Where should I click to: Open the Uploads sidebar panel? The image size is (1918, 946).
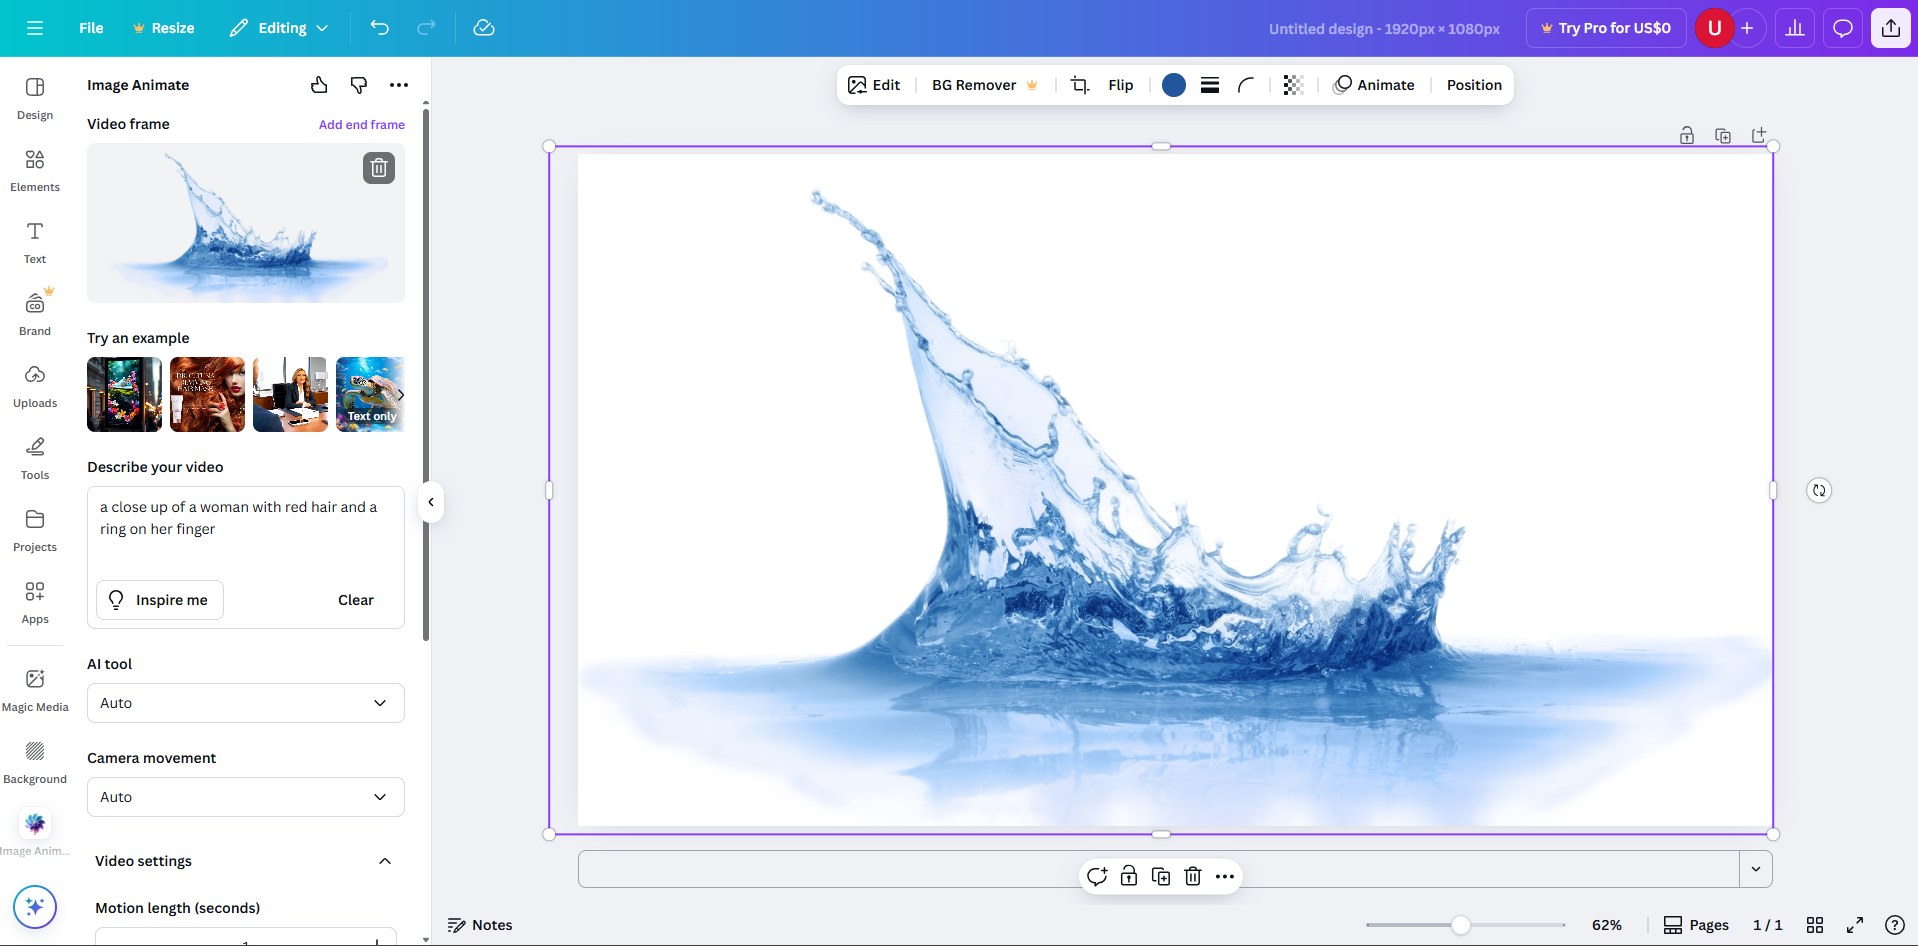(x=35, y=386)
